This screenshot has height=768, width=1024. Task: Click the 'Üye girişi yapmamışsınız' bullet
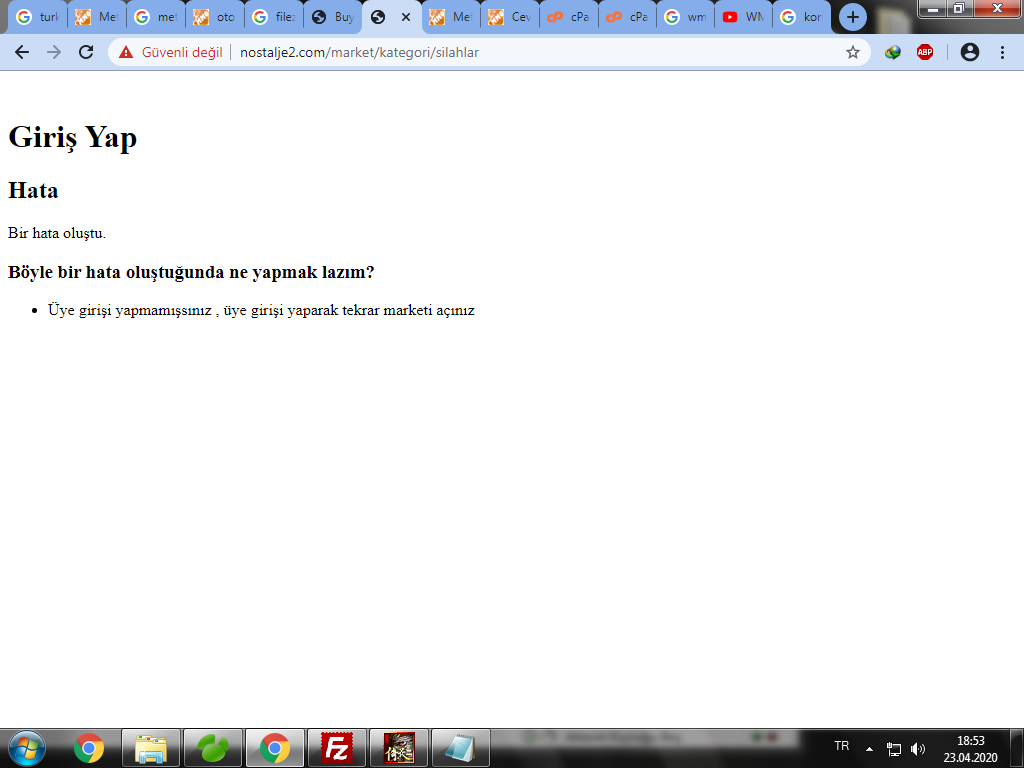pos(261,310)
